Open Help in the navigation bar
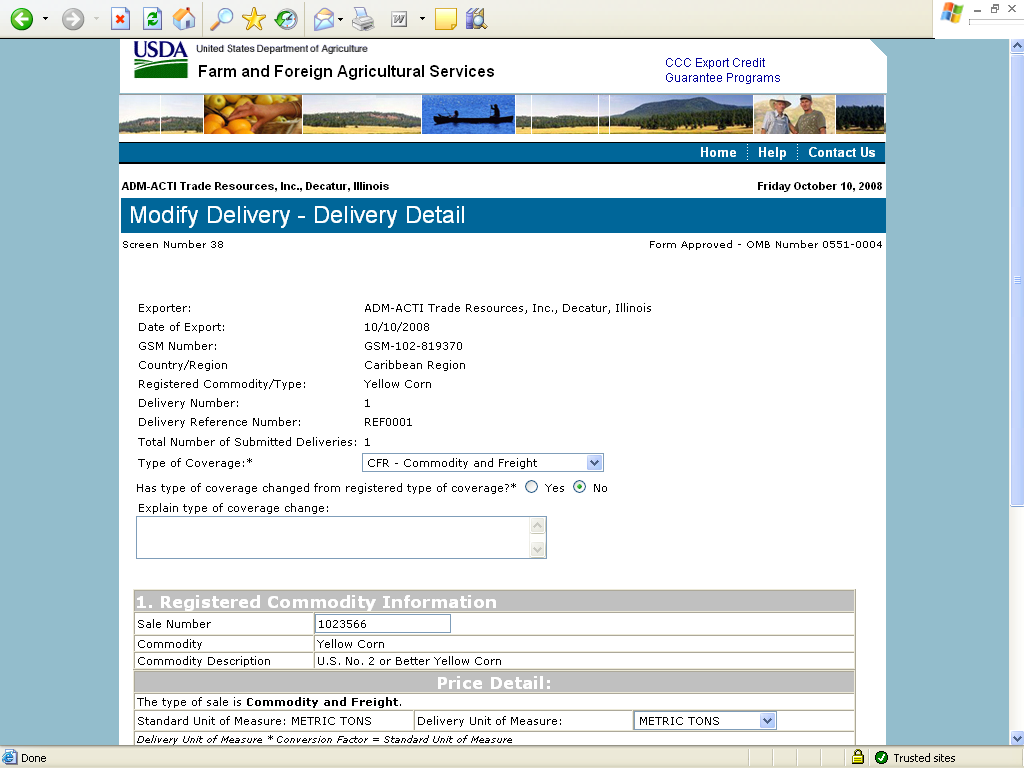1024x768 pixels. pyautogui.click(x=772, y=152)
